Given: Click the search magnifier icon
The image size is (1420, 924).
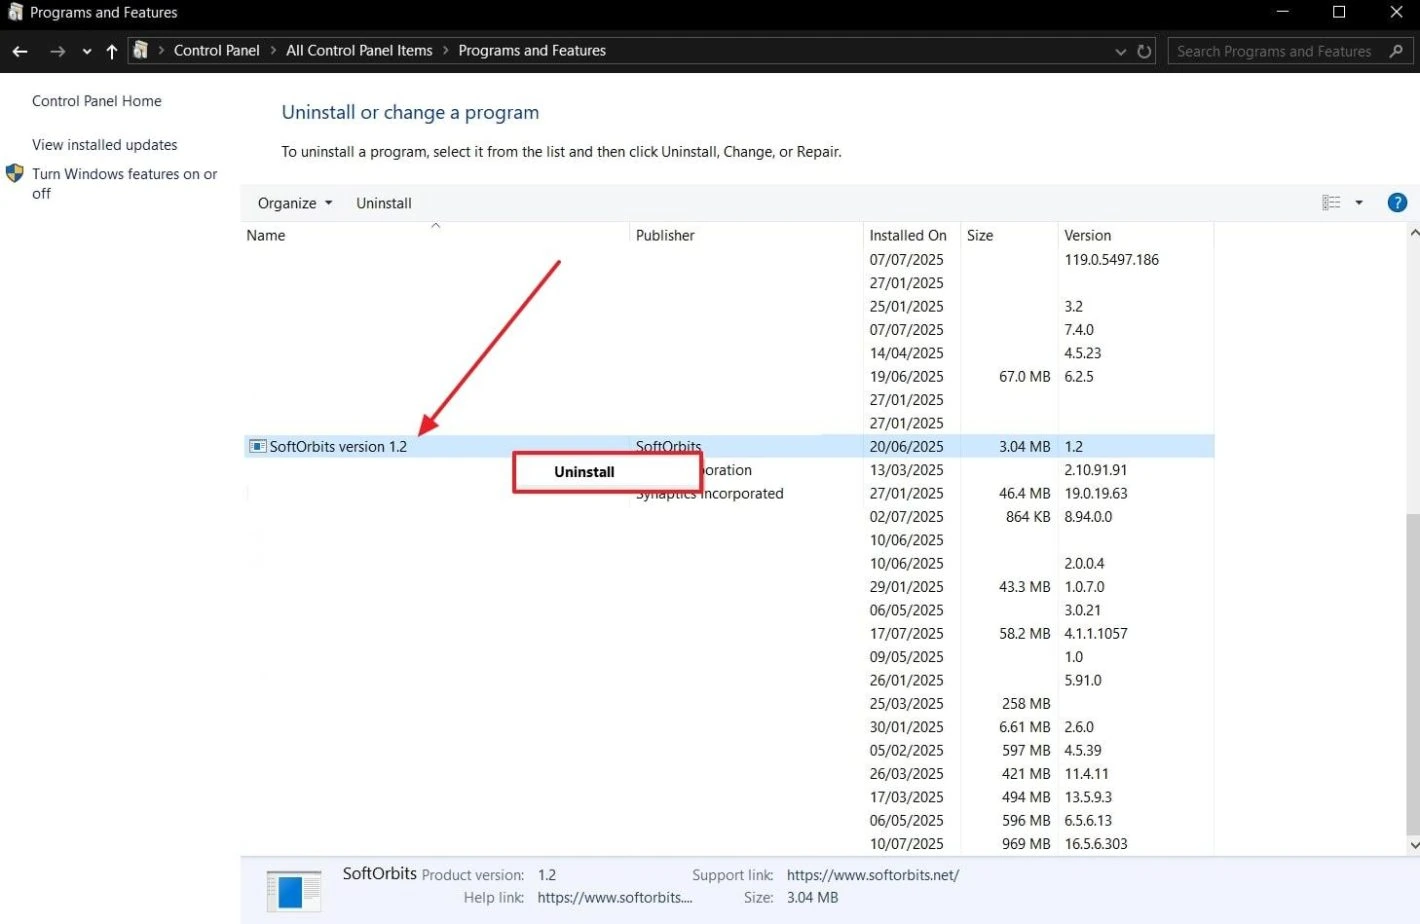Looking at the screenshot, I should (1396, 51).
